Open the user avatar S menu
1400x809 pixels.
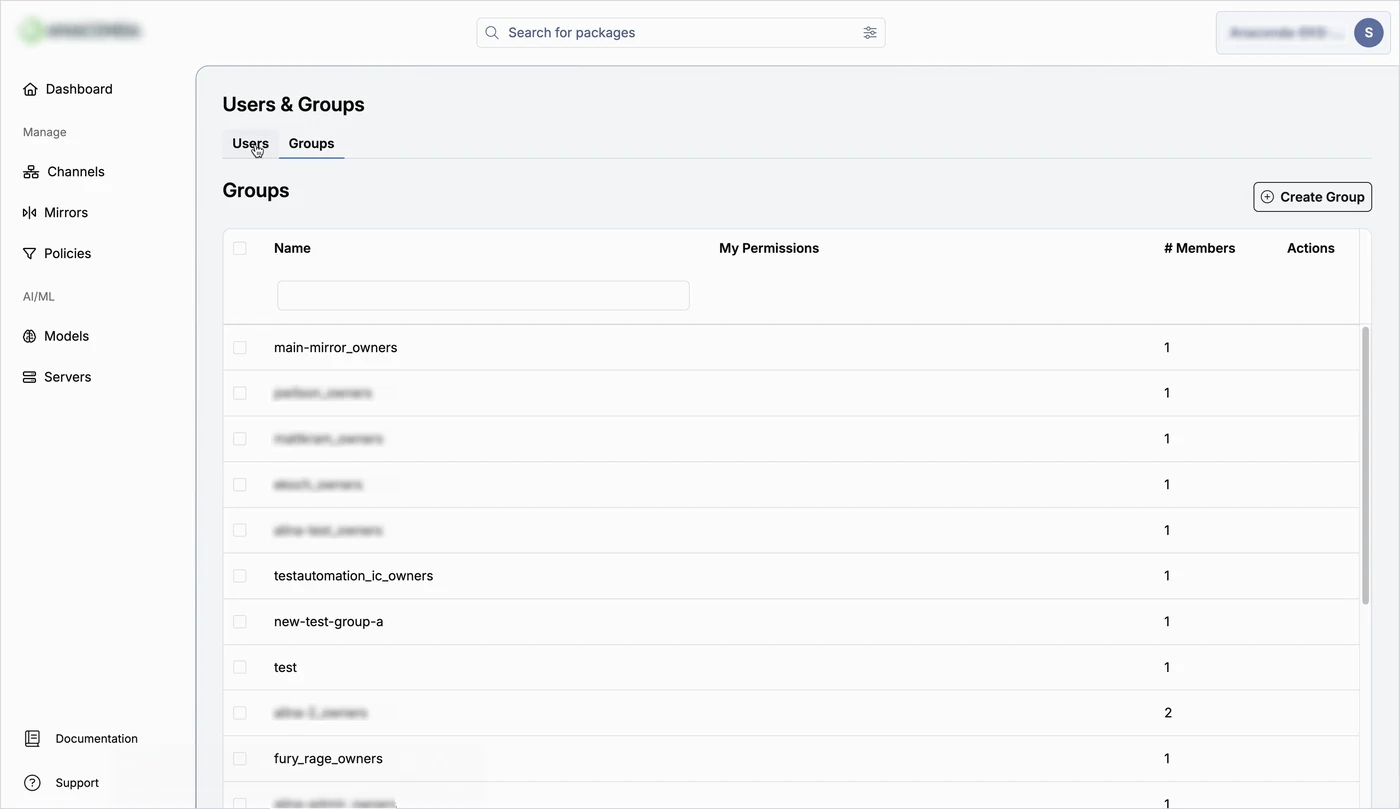1369,33
